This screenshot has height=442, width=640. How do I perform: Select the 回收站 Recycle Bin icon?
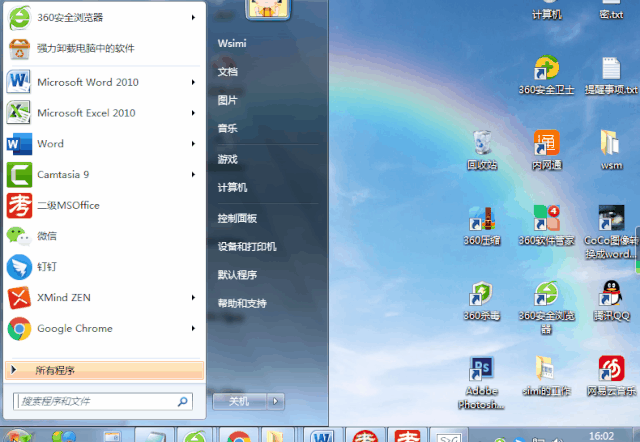pos(482,150)
